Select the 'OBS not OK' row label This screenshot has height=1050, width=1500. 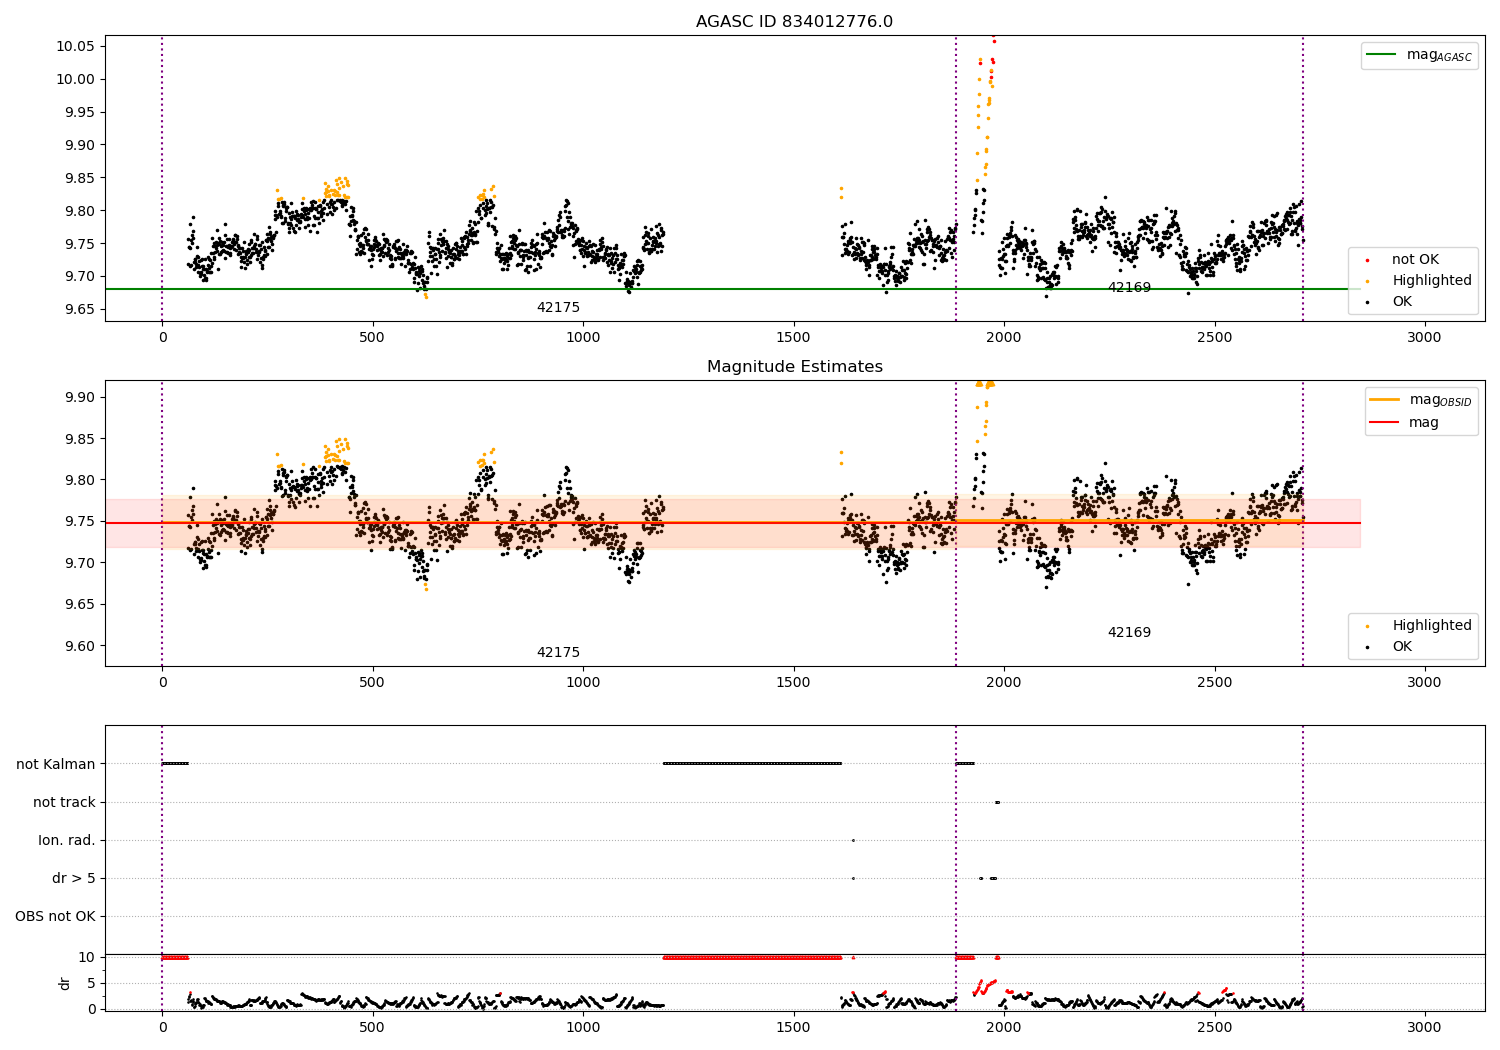pos(55,917)
